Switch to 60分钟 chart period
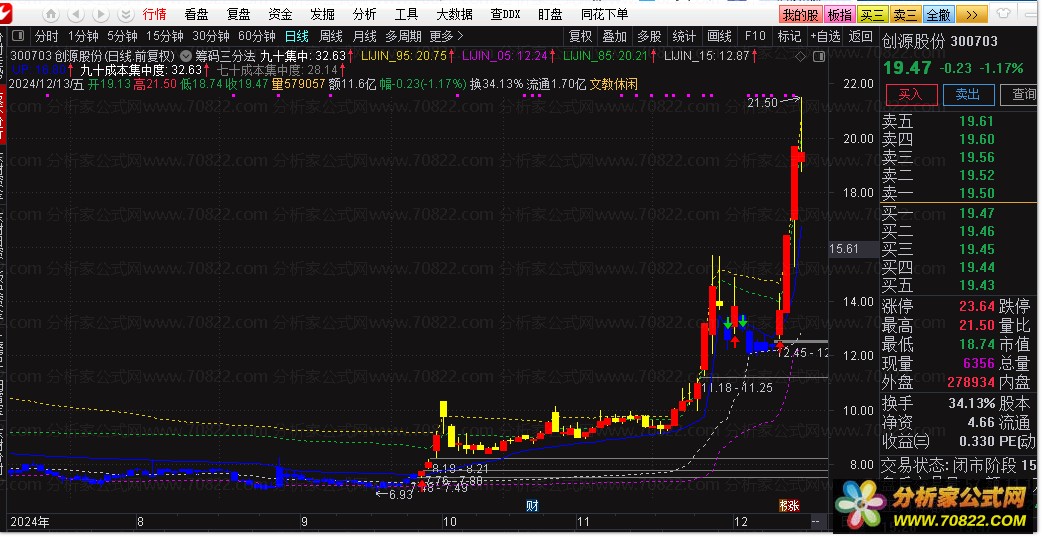The height and width of the screenshot is (537, 1043). 256,36
